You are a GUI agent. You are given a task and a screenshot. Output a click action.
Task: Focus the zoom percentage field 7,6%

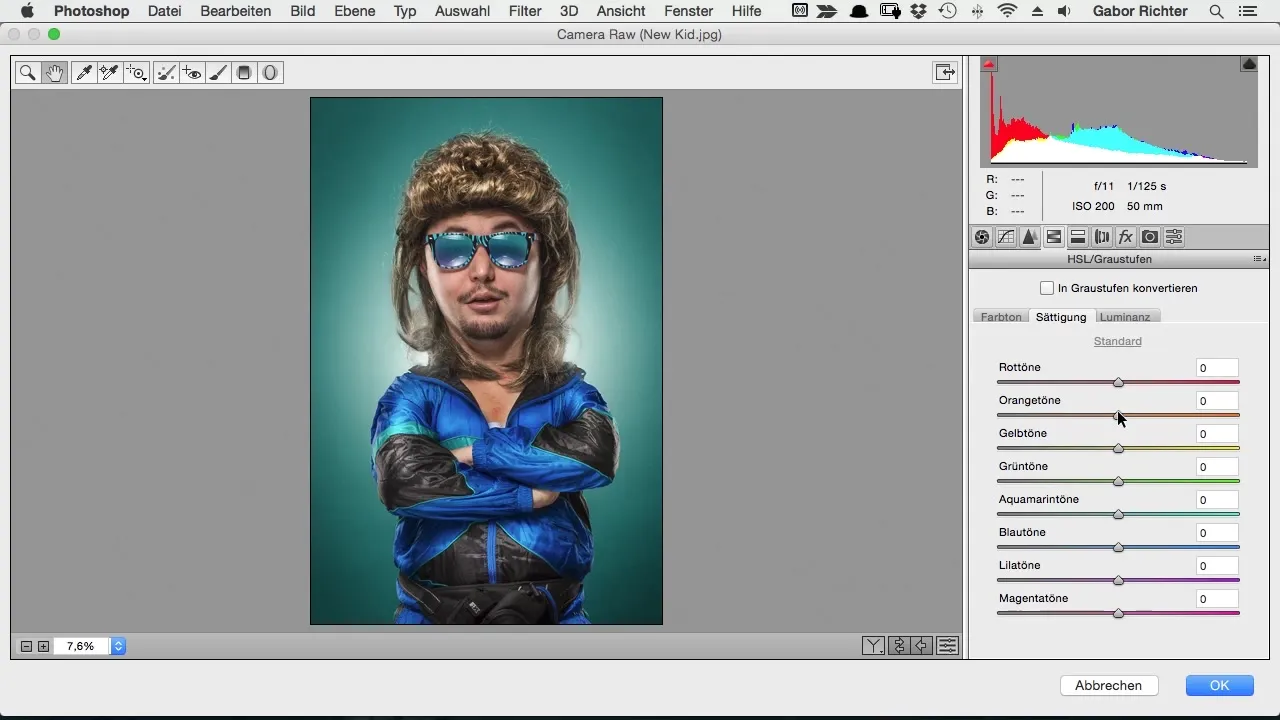pos(81,646)
